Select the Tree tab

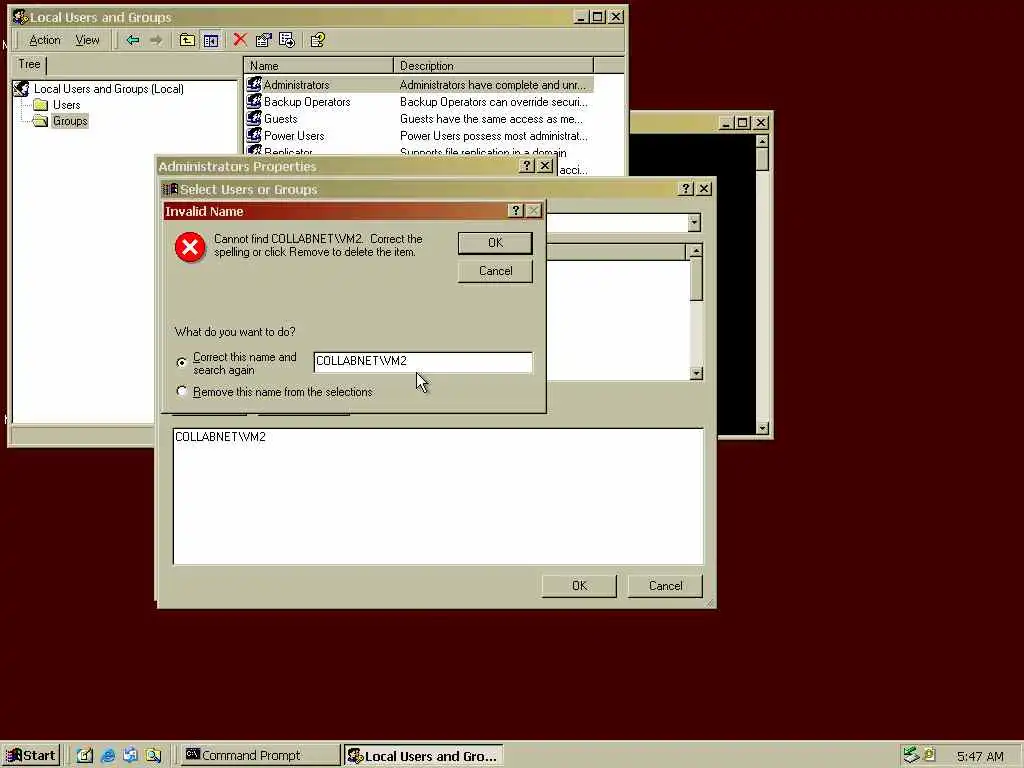[x=29, y=64]
